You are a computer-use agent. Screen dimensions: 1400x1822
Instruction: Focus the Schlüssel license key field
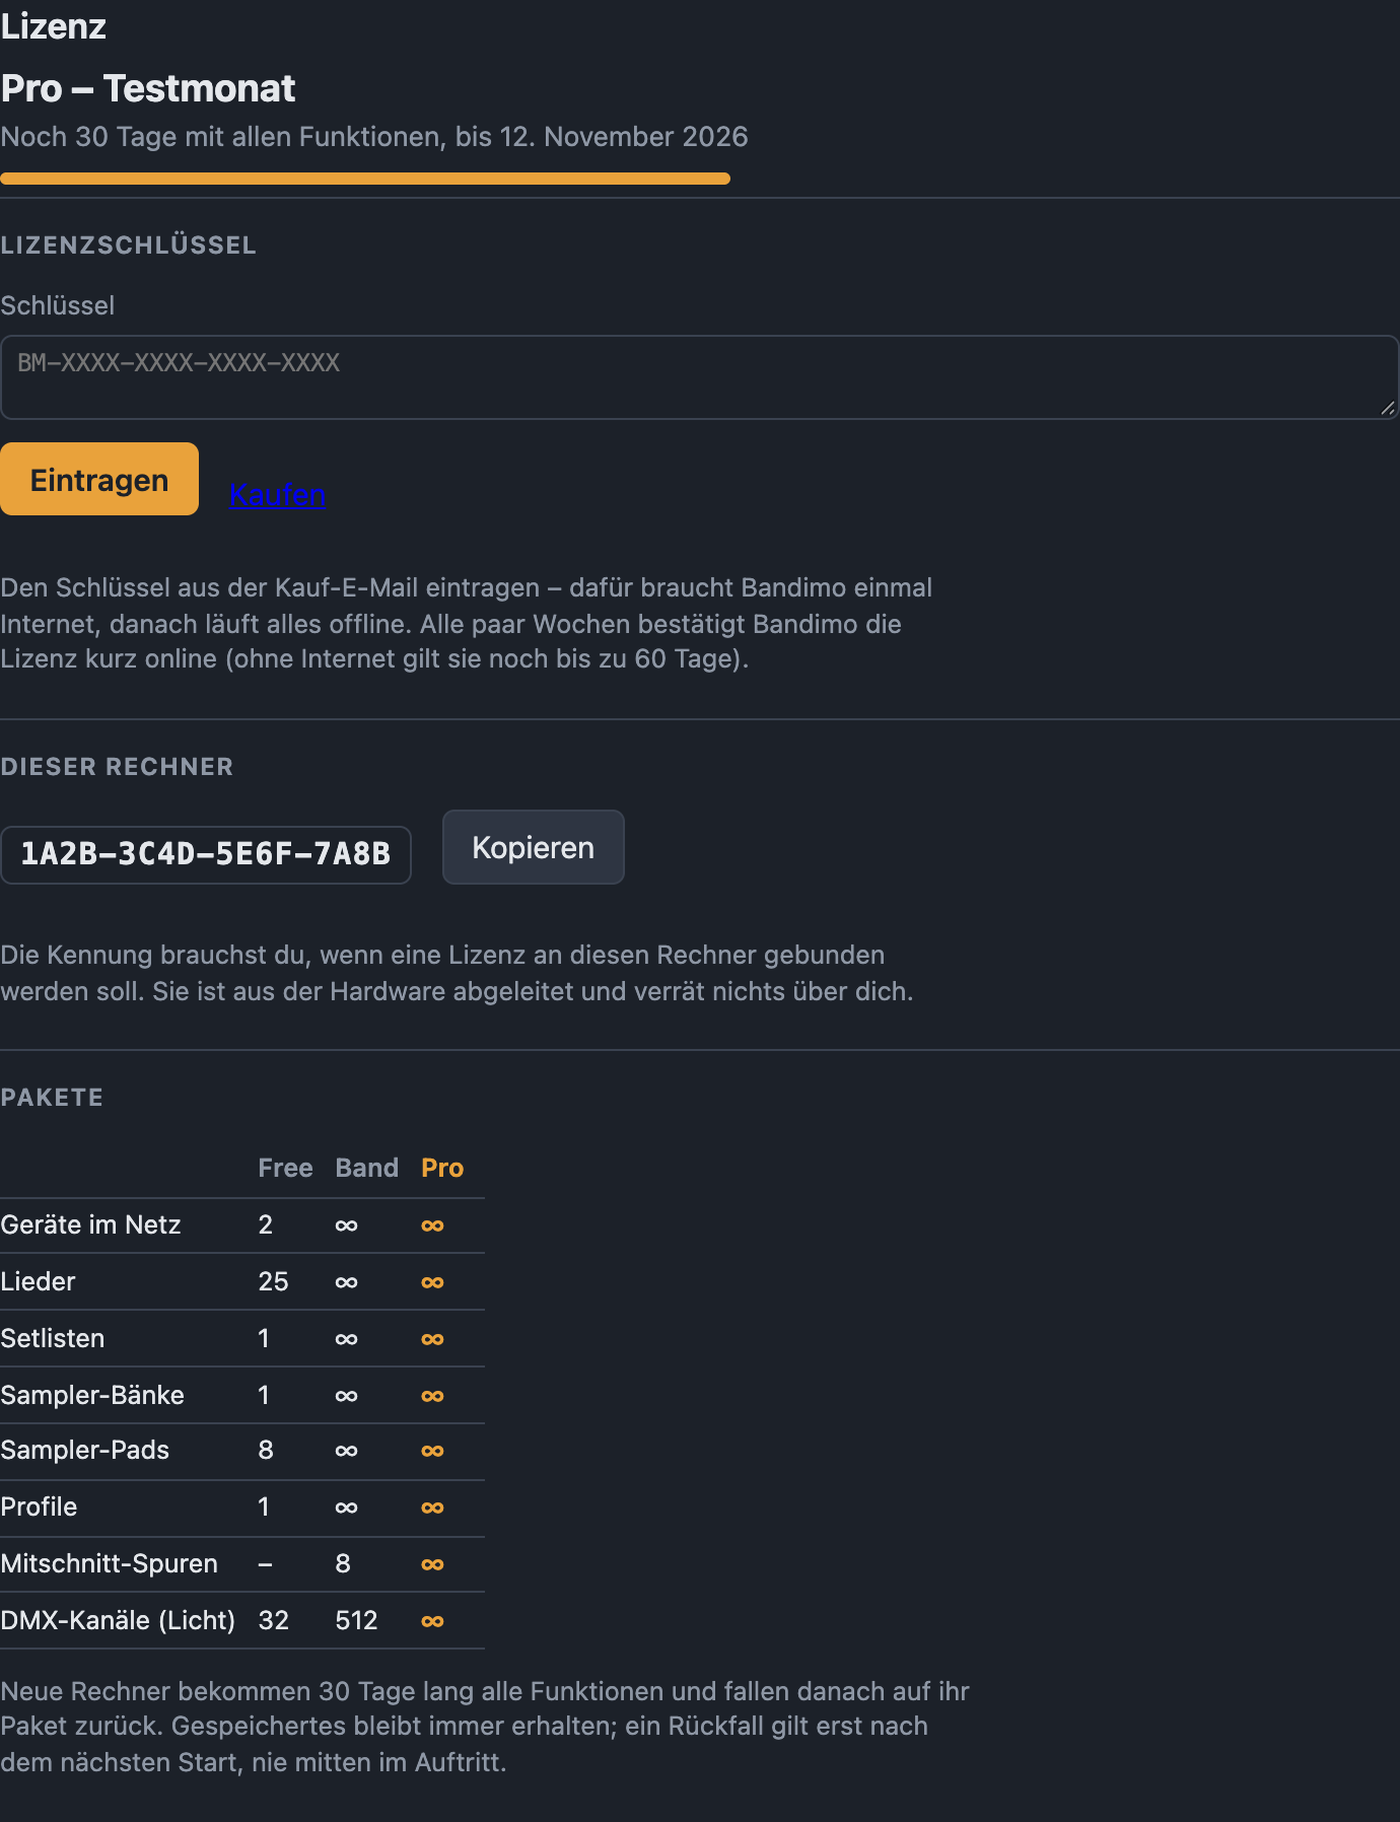click(x=699, y=377)
